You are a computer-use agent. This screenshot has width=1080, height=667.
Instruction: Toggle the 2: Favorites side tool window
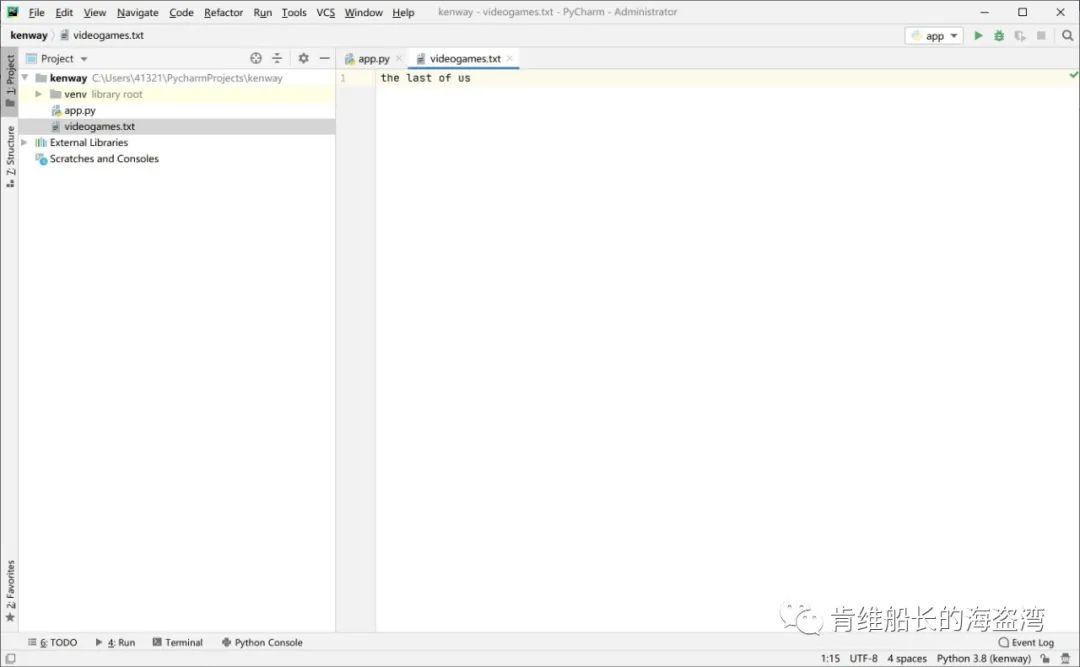[x=10, y=591]
